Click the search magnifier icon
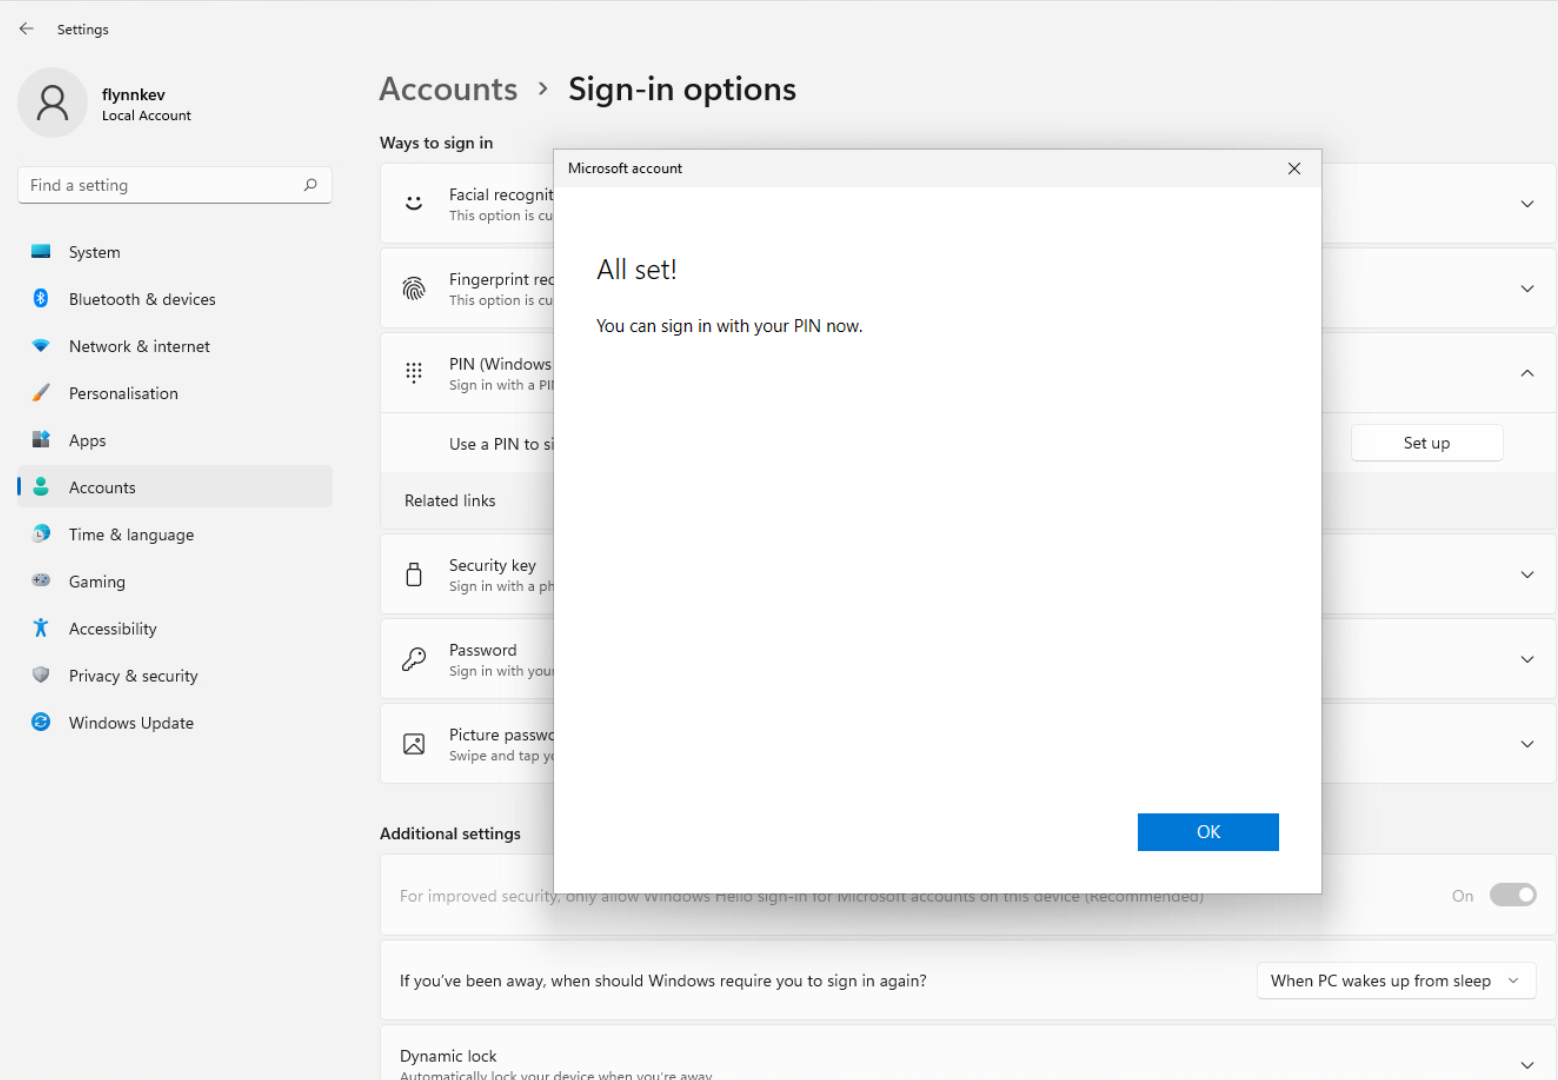The image size is (1558, 1080). [x=310, y=185]
